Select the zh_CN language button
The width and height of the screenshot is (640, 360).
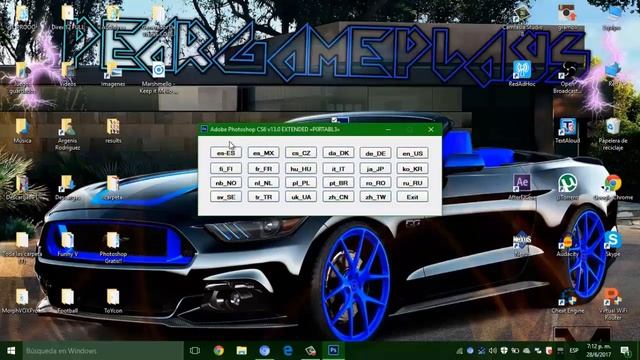click(338, 197)
